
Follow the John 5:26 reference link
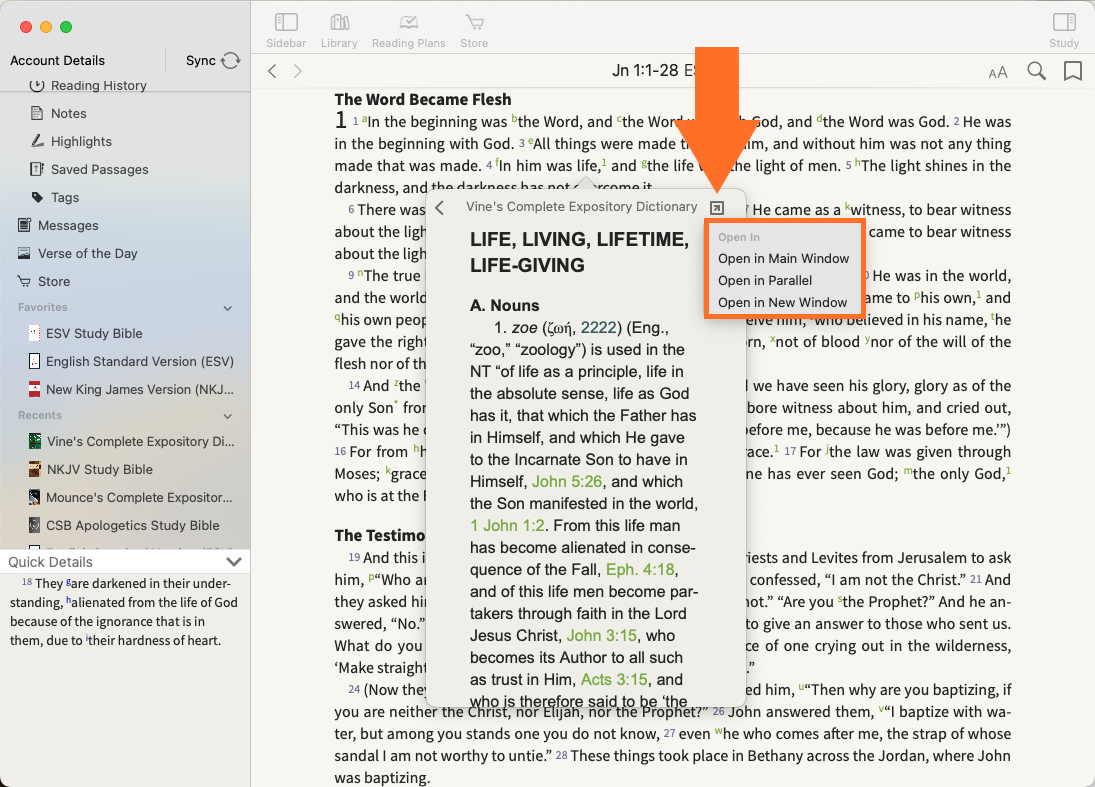[x=567, y=481]
